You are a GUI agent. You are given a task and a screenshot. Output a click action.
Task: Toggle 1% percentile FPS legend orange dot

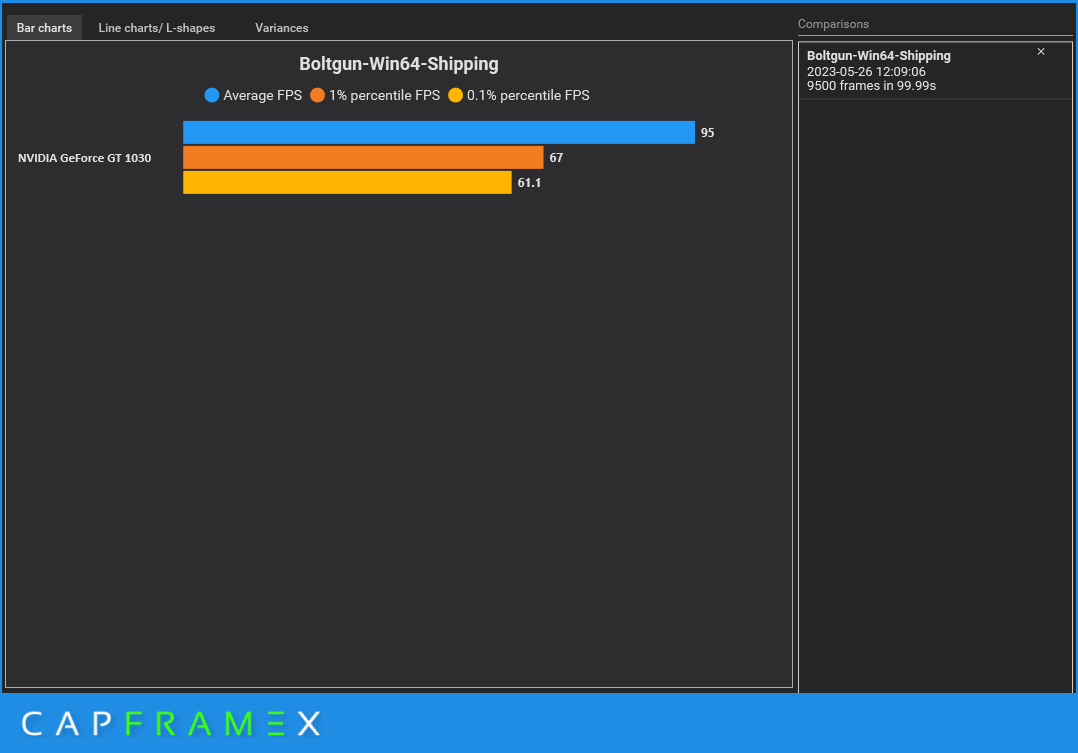(317, 96)
